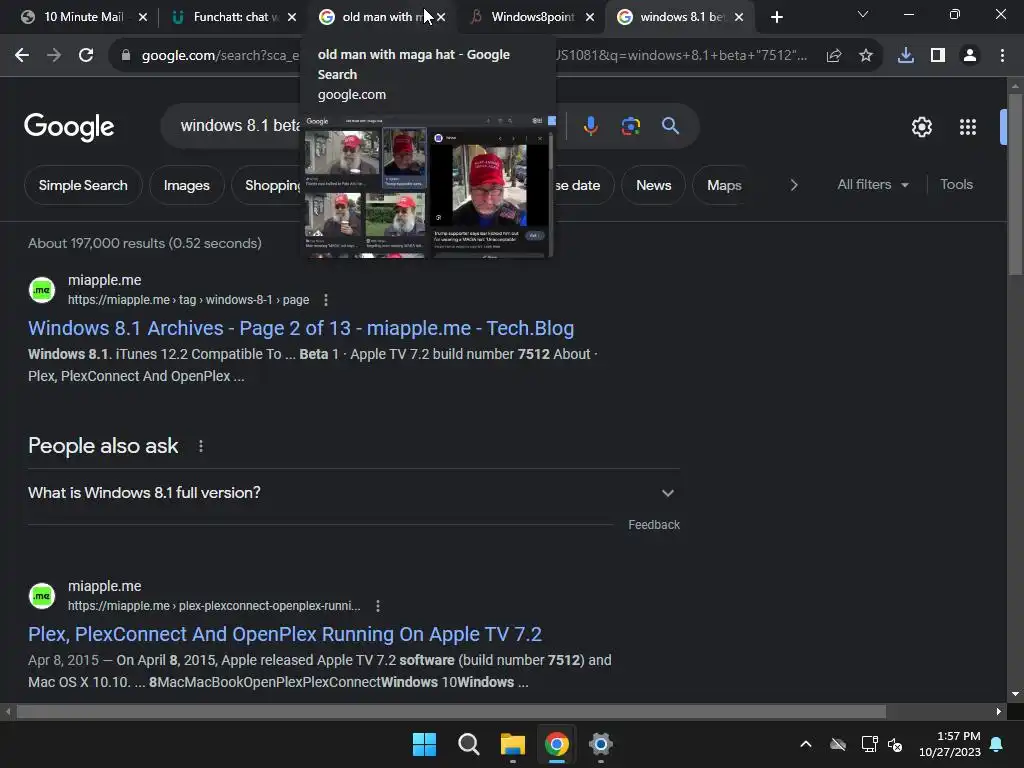
Task: Open the All filters dropdown
Action: (x=873, y=185)
